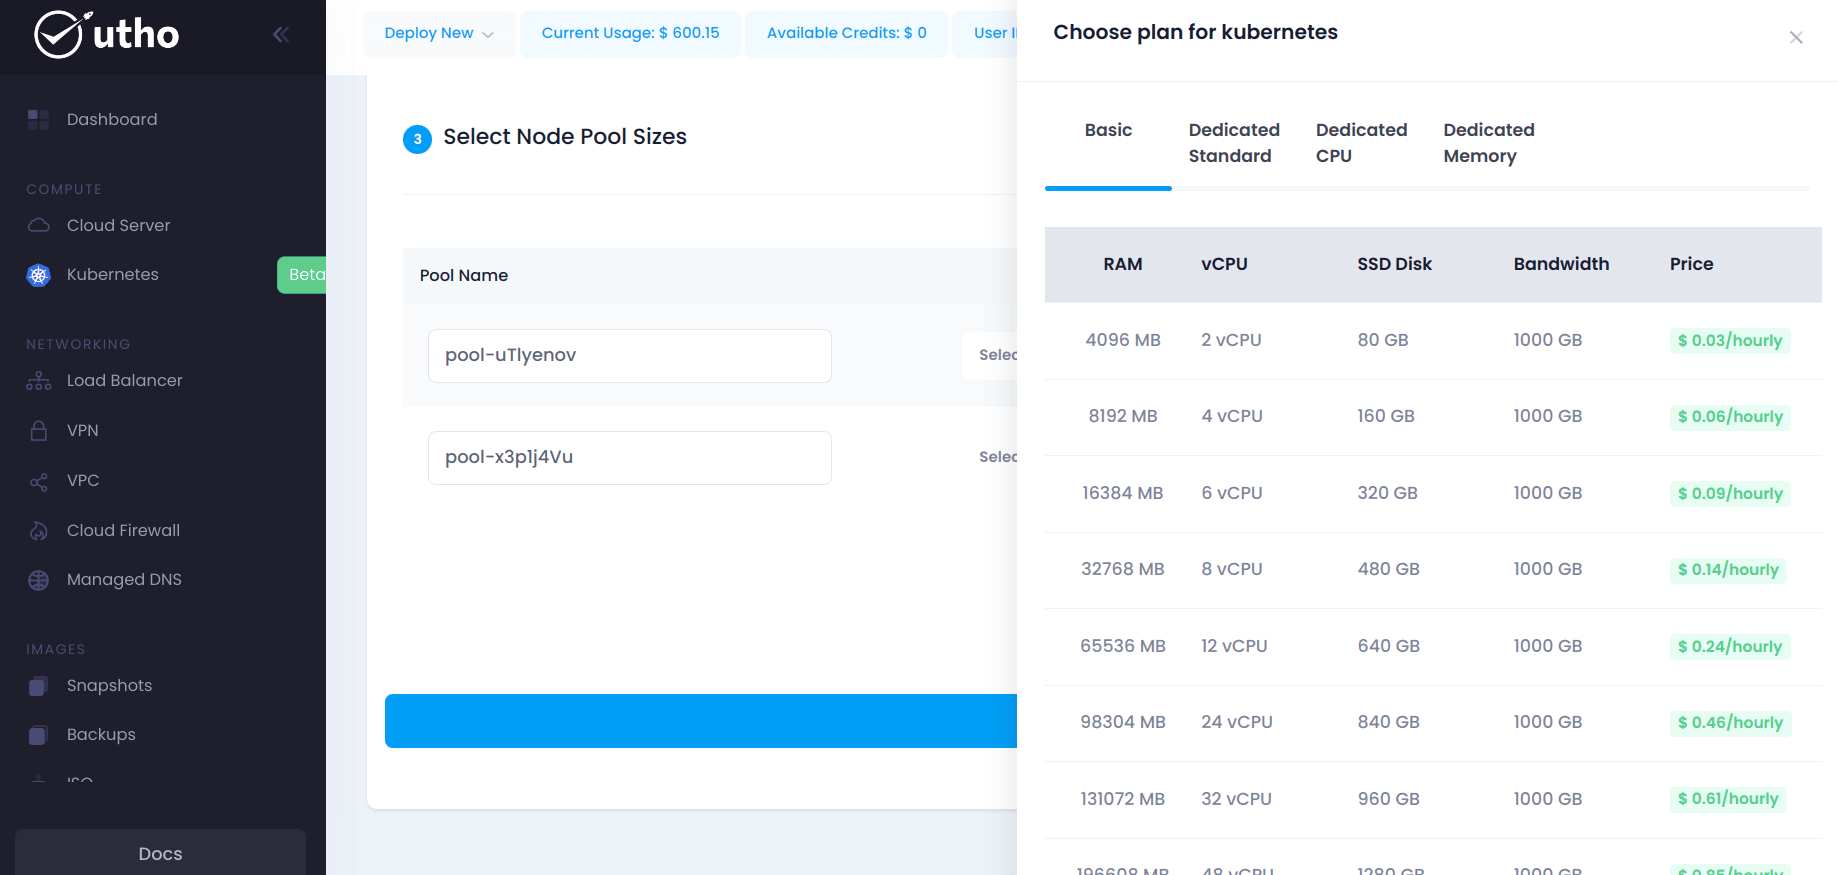Screen dimensions: 1838x875
Task: Collapse the sidebar with double-chevron icon
Action: coord(281,35)
